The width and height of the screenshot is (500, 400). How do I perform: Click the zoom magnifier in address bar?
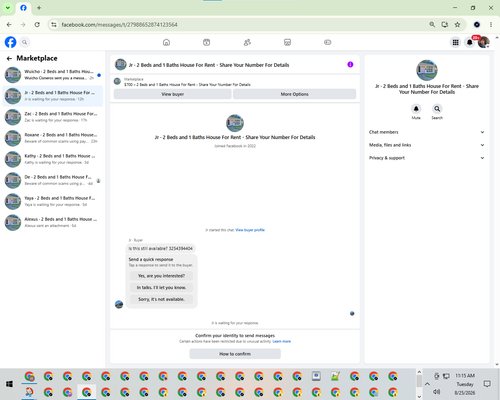pos(432,25)
